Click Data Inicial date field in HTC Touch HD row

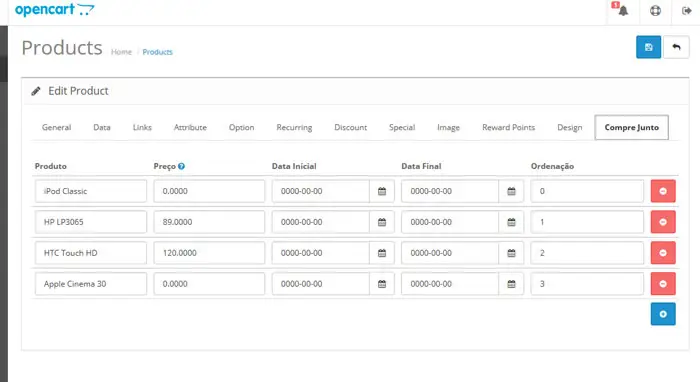(x=321, y=253)
